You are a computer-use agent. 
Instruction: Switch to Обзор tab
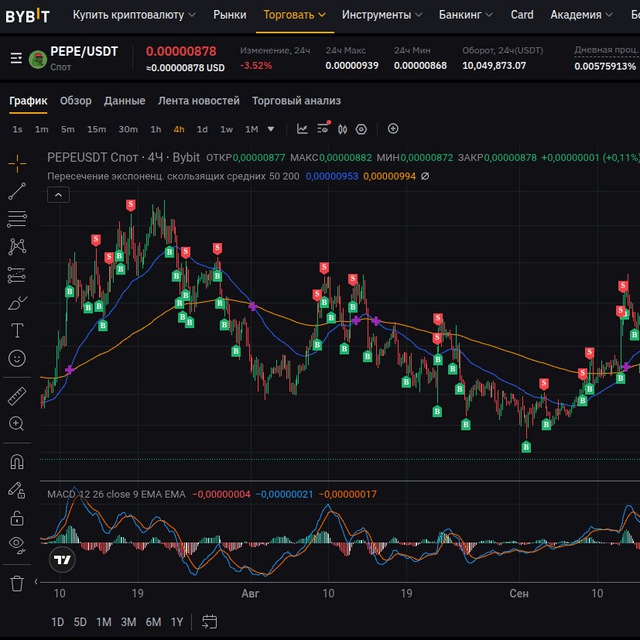[76, 100]
